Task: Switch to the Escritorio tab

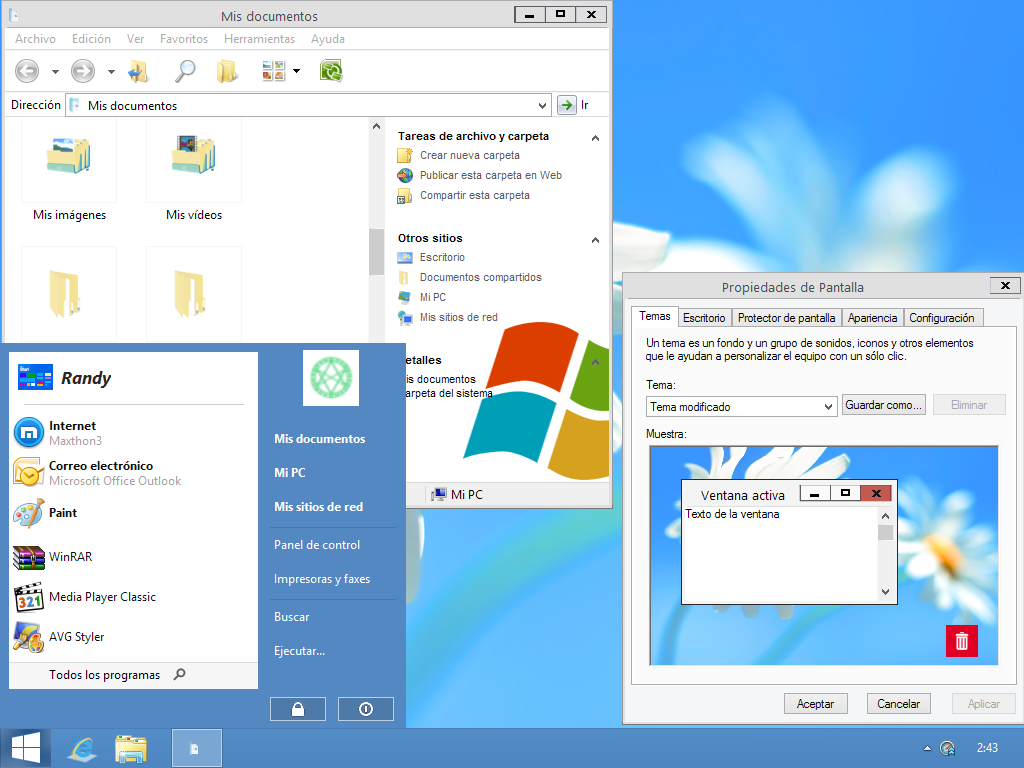Action: 704,318
